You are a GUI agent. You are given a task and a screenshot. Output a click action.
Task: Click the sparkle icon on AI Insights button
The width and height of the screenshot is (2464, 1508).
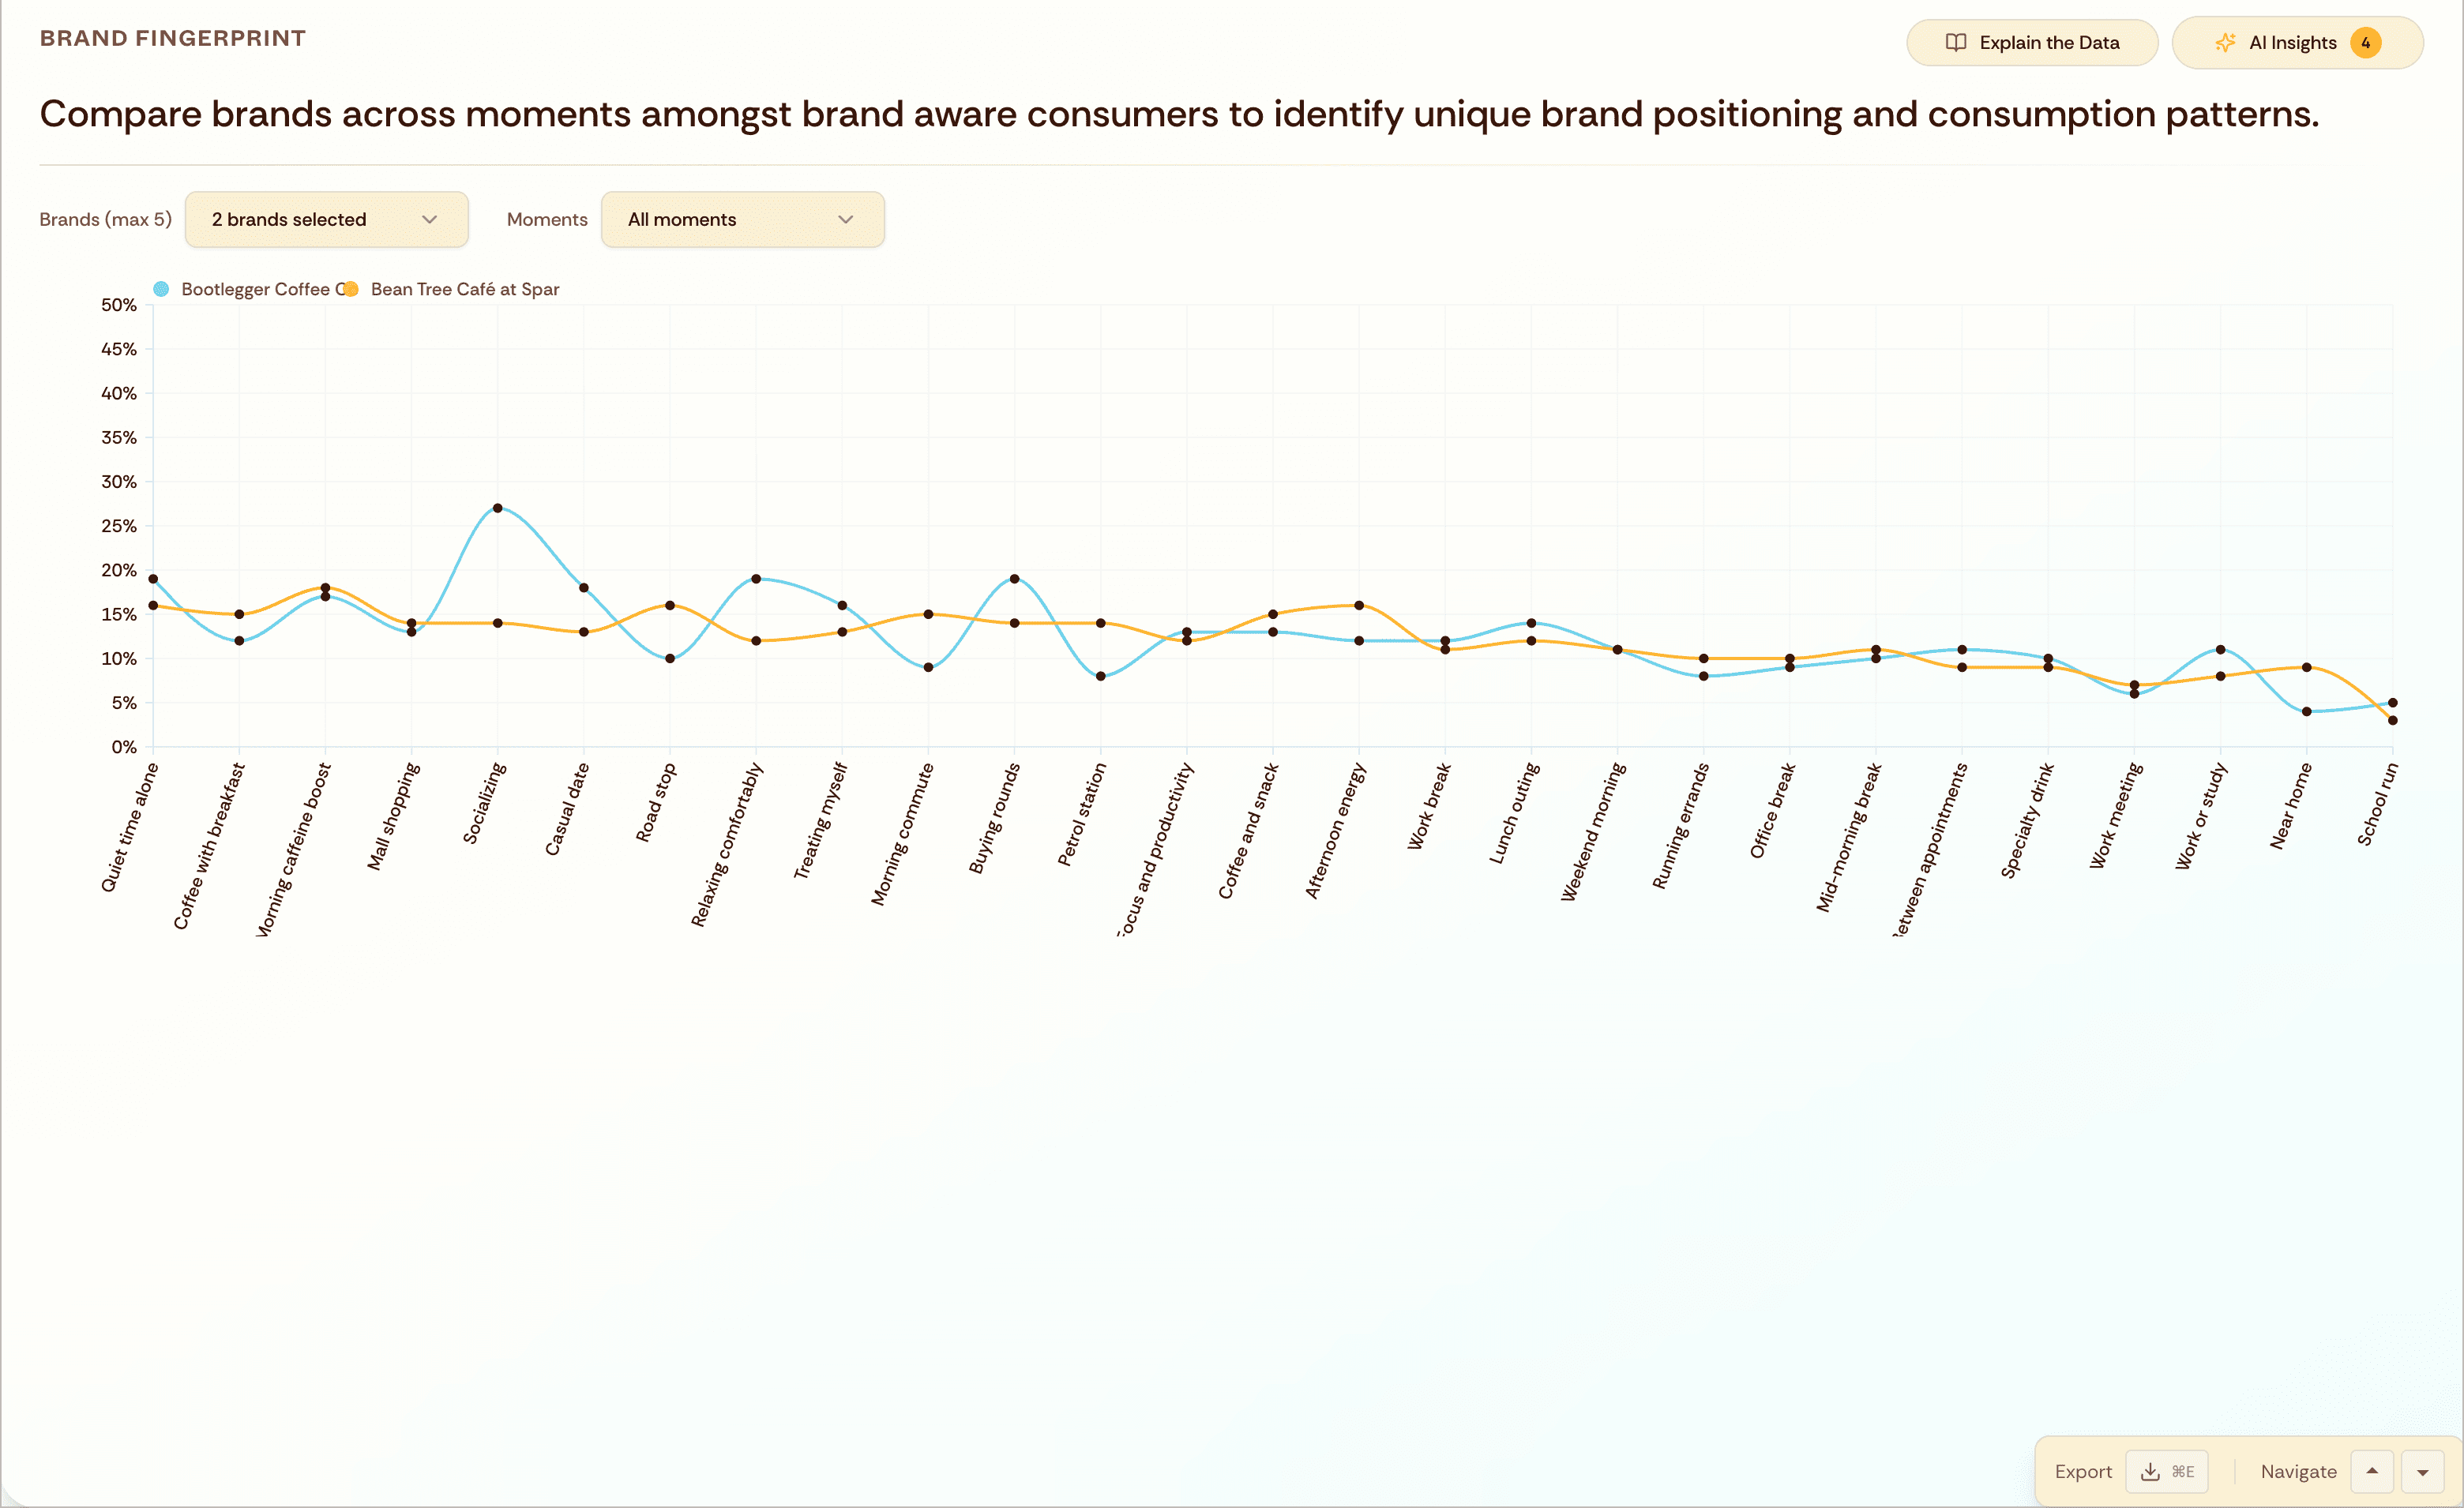click(x=2225, y=42)
